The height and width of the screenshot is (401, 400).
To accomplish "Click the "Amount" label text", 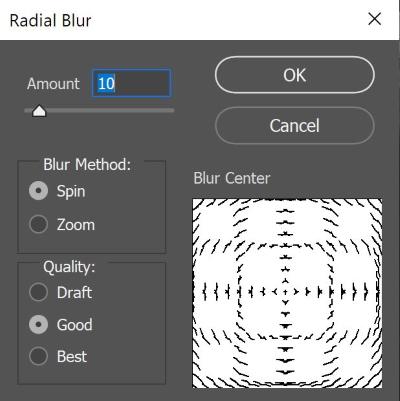I will click(53, 84).
